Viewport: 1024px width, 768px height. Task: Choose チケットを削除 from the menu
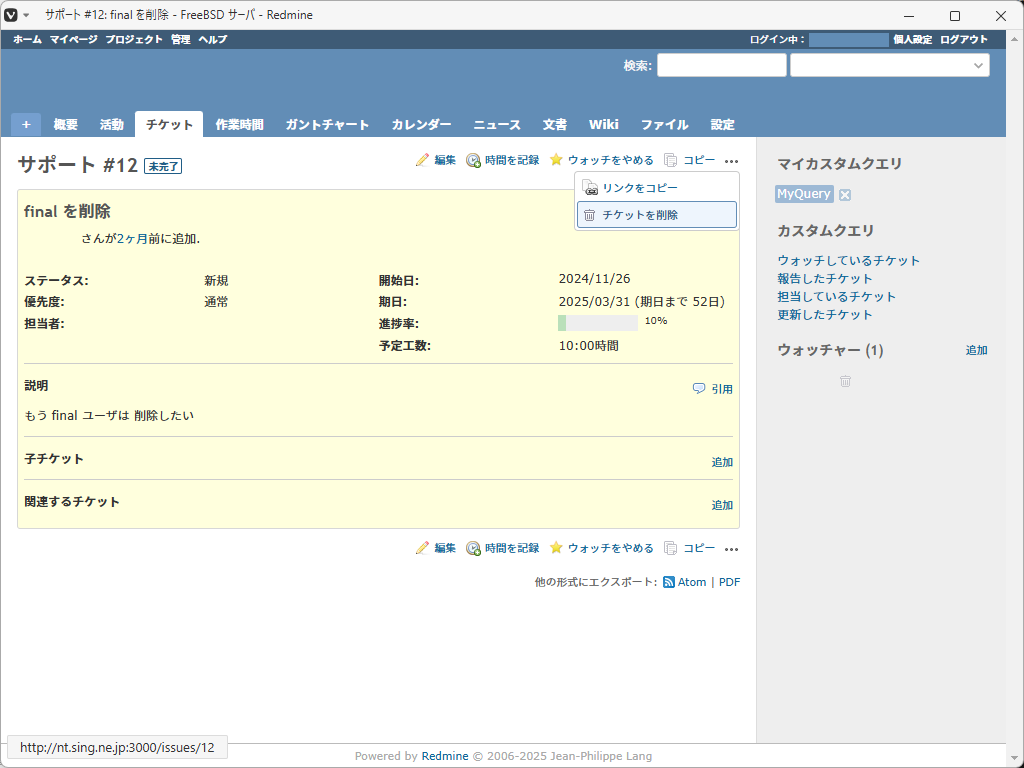[657, 215]
